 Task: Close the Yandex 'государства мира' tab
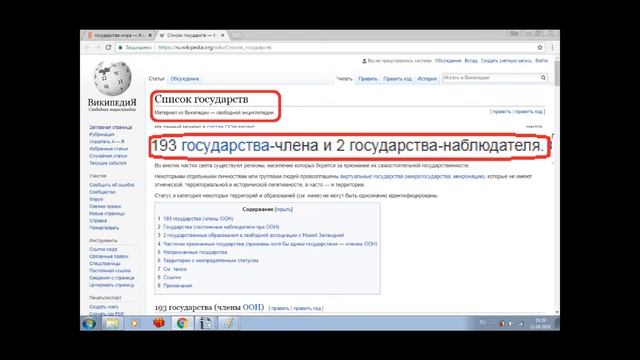click(x=150, y=36)
